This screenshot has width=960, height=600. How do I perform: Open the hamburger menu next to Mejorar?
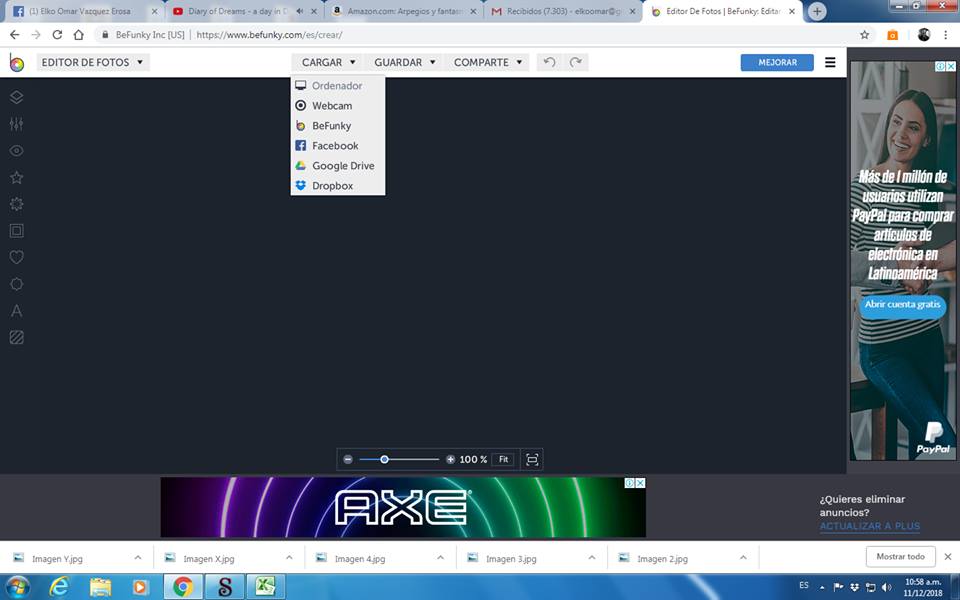point(830,62)
